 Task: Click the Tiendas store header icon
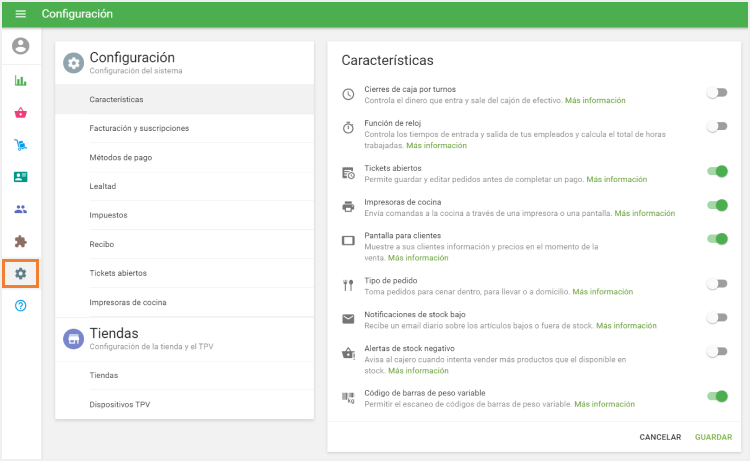74,339
